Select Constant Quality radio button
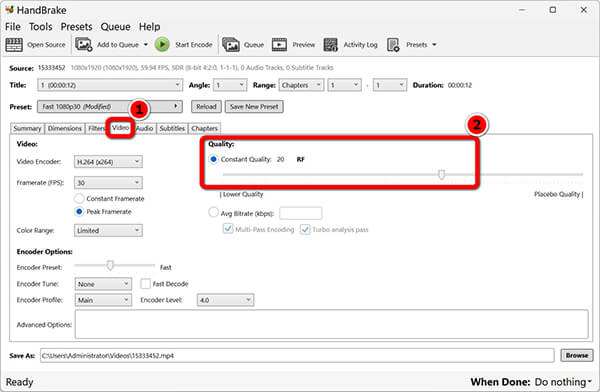600x392 pixels. coord(214,159)
